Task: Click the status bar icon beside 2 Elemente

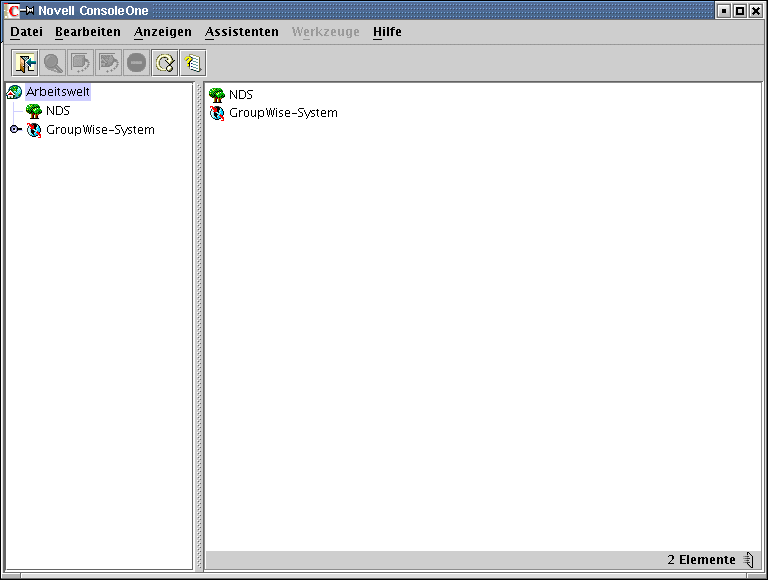Action: click(x=748, y=559)
